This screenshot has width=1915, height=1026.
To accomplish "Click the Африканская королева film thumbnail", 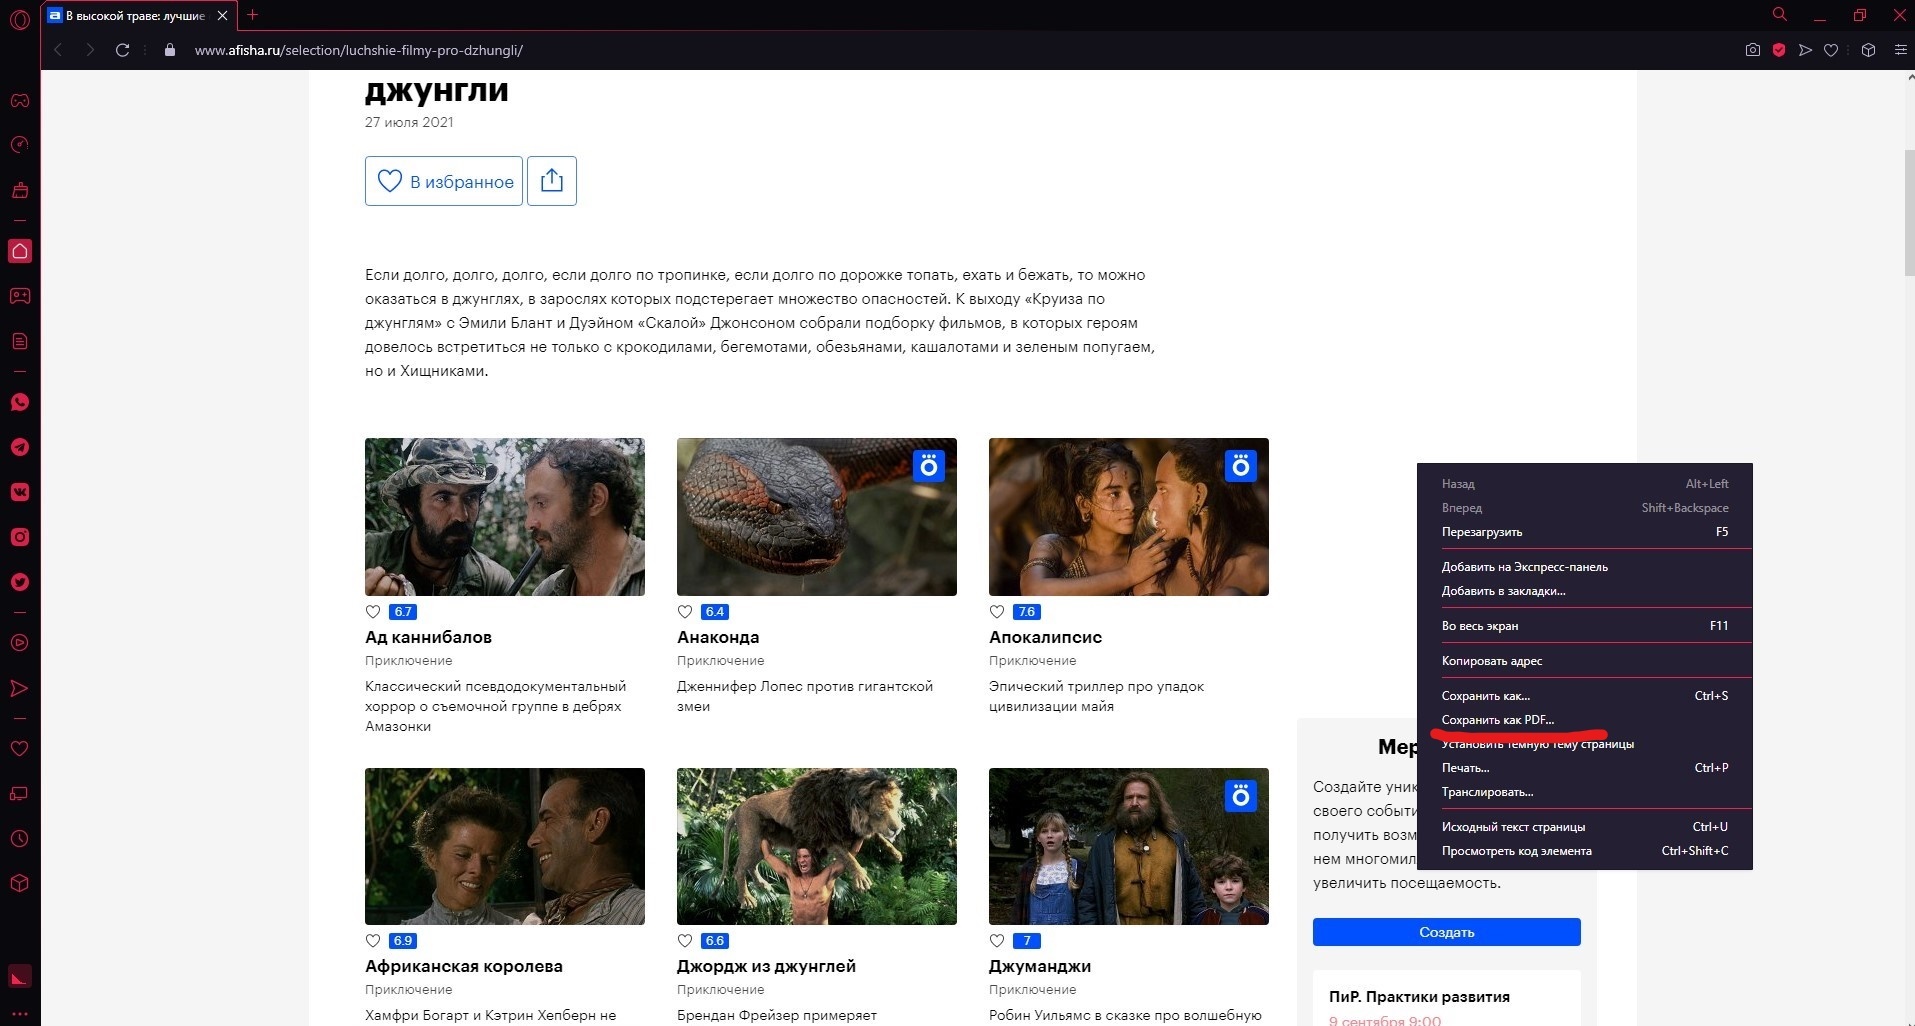I will (505, 846).
